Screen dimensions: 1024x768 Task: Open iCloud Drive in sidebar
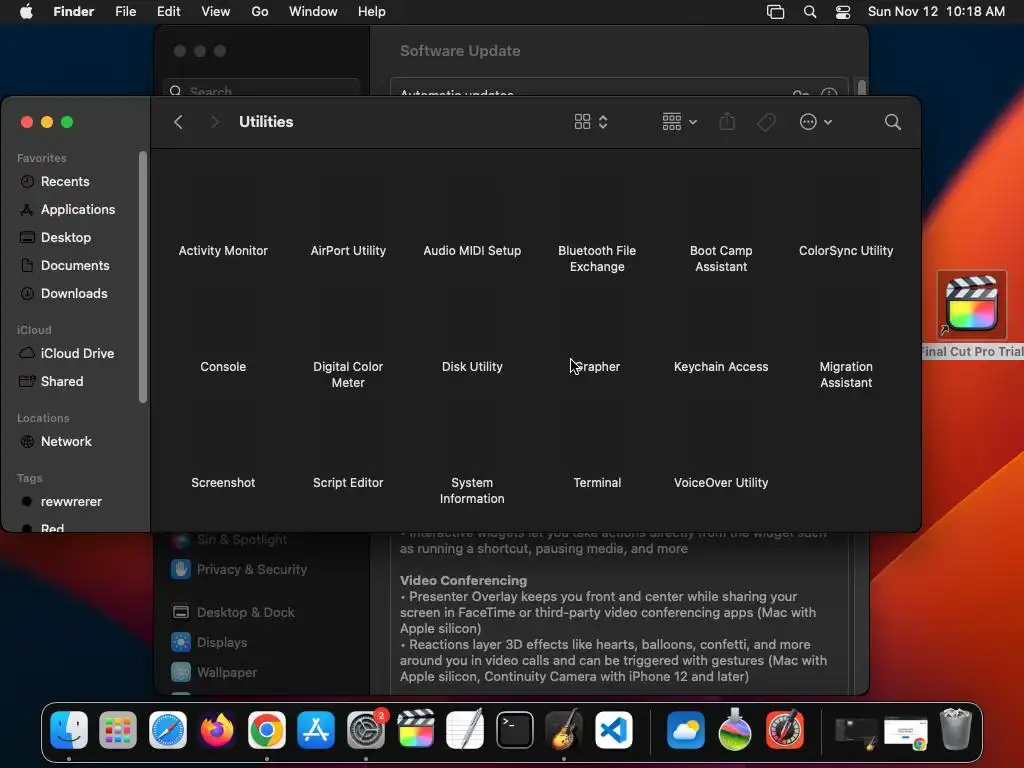[x=77, y=353]
